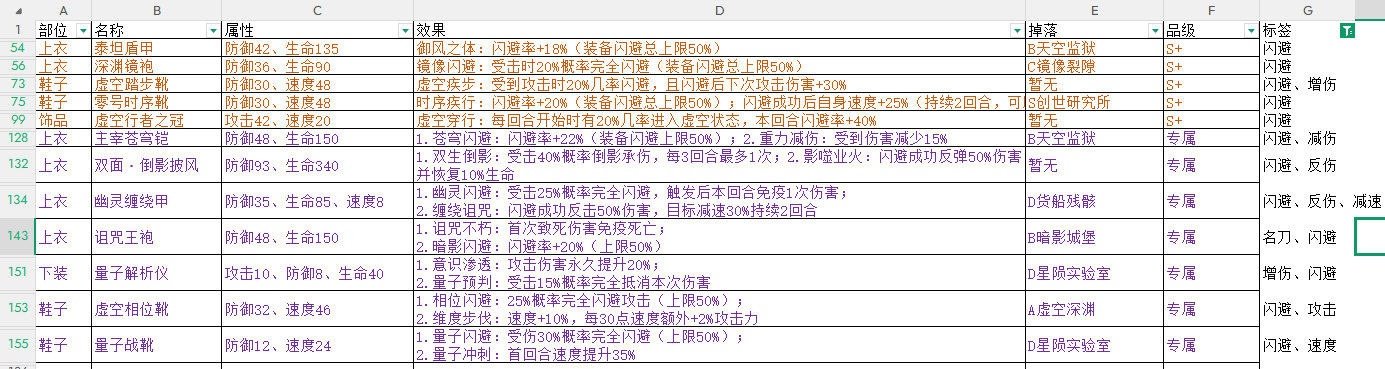Viewport: 1385px width, 369px height.
Task: Select row header 56
Action: point(18,66)
